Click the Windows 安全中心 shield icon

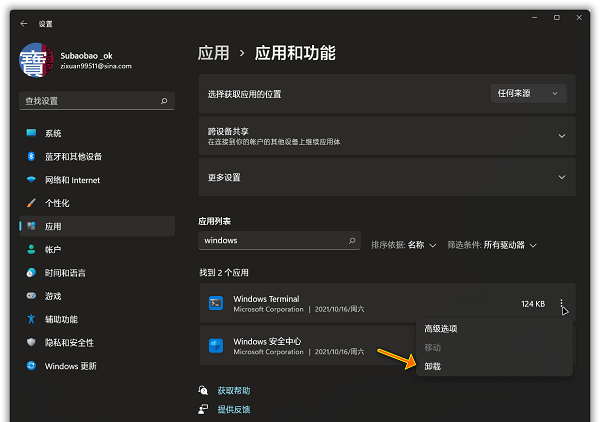215,346
